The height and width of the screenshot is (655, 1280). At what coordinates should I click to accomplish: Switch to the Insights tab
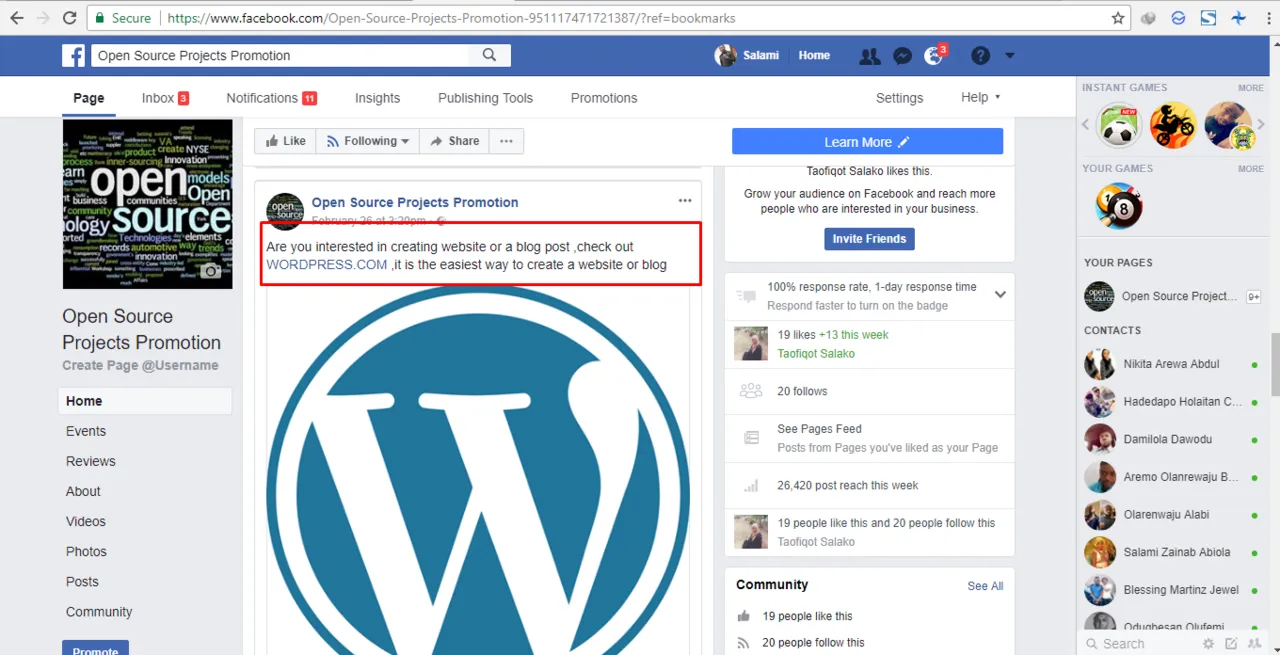coord(377,98)
